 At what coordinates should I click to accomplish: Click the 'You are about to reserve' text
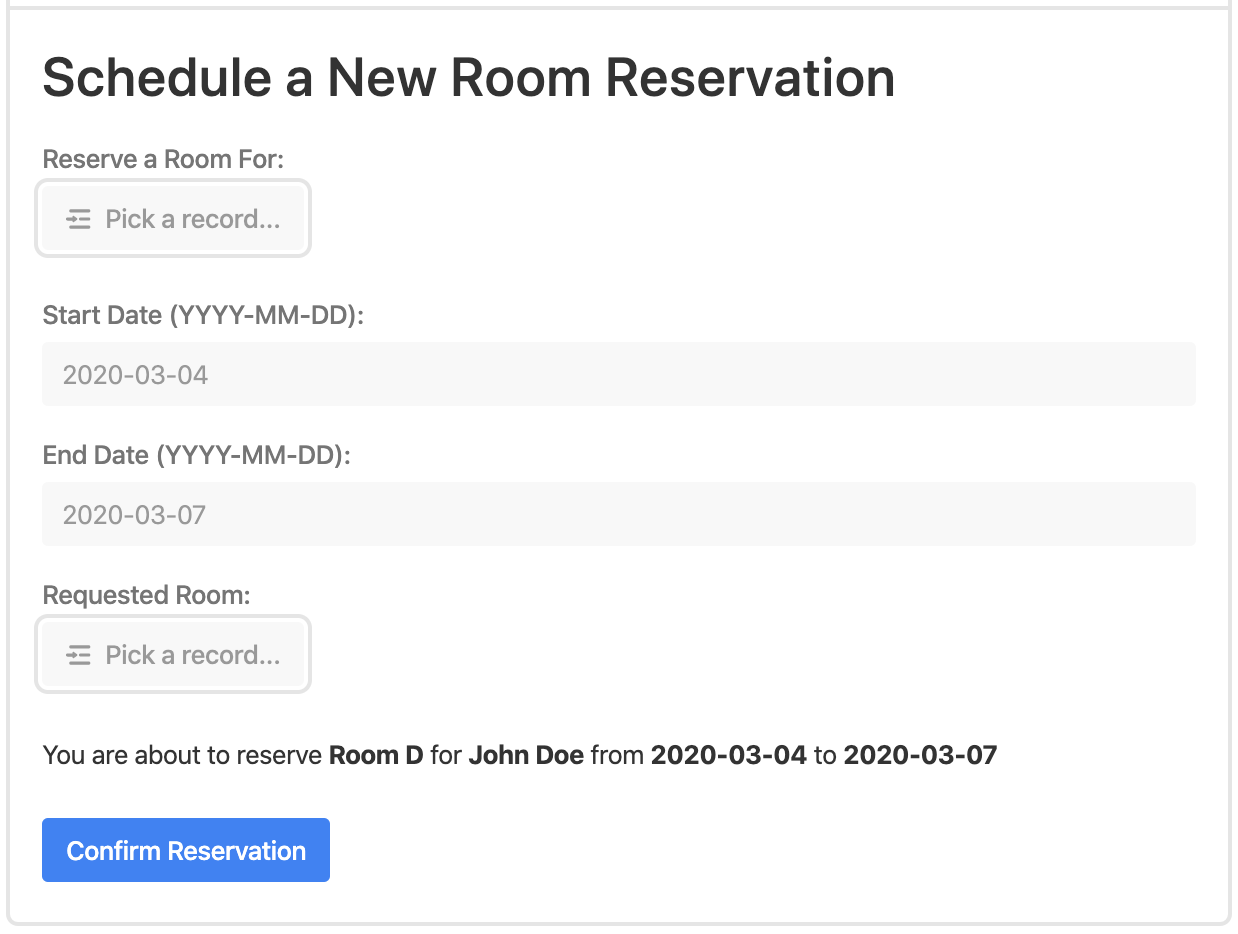[183, 755]
